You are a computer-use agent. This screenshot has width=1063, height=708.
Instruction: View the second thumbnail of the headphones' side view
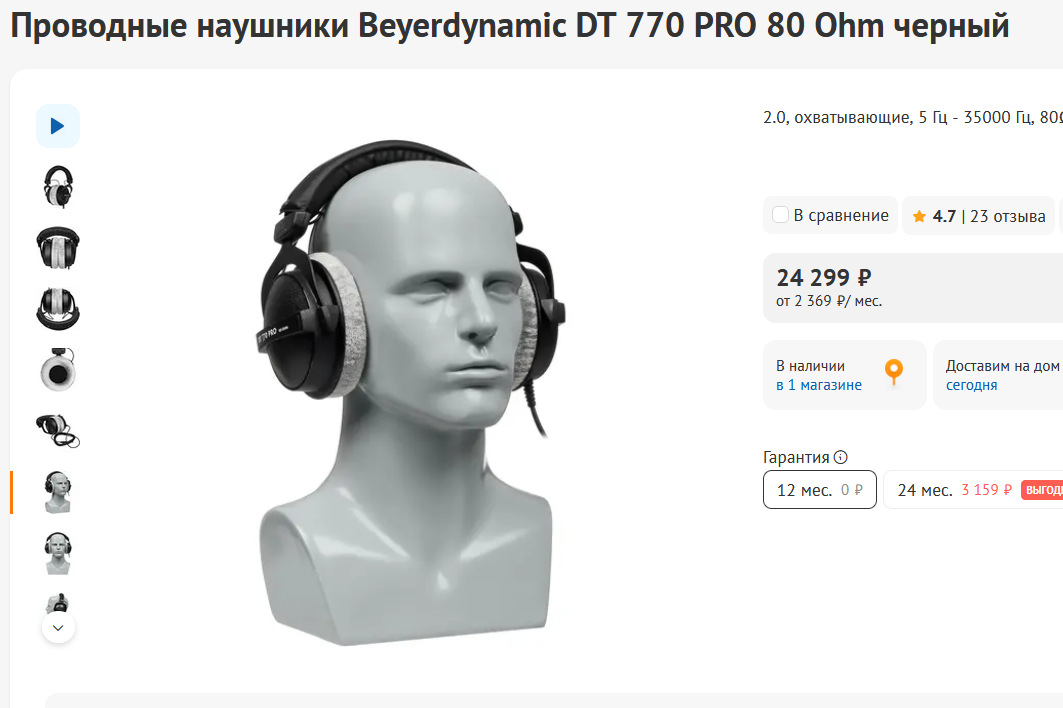(58, 187)
